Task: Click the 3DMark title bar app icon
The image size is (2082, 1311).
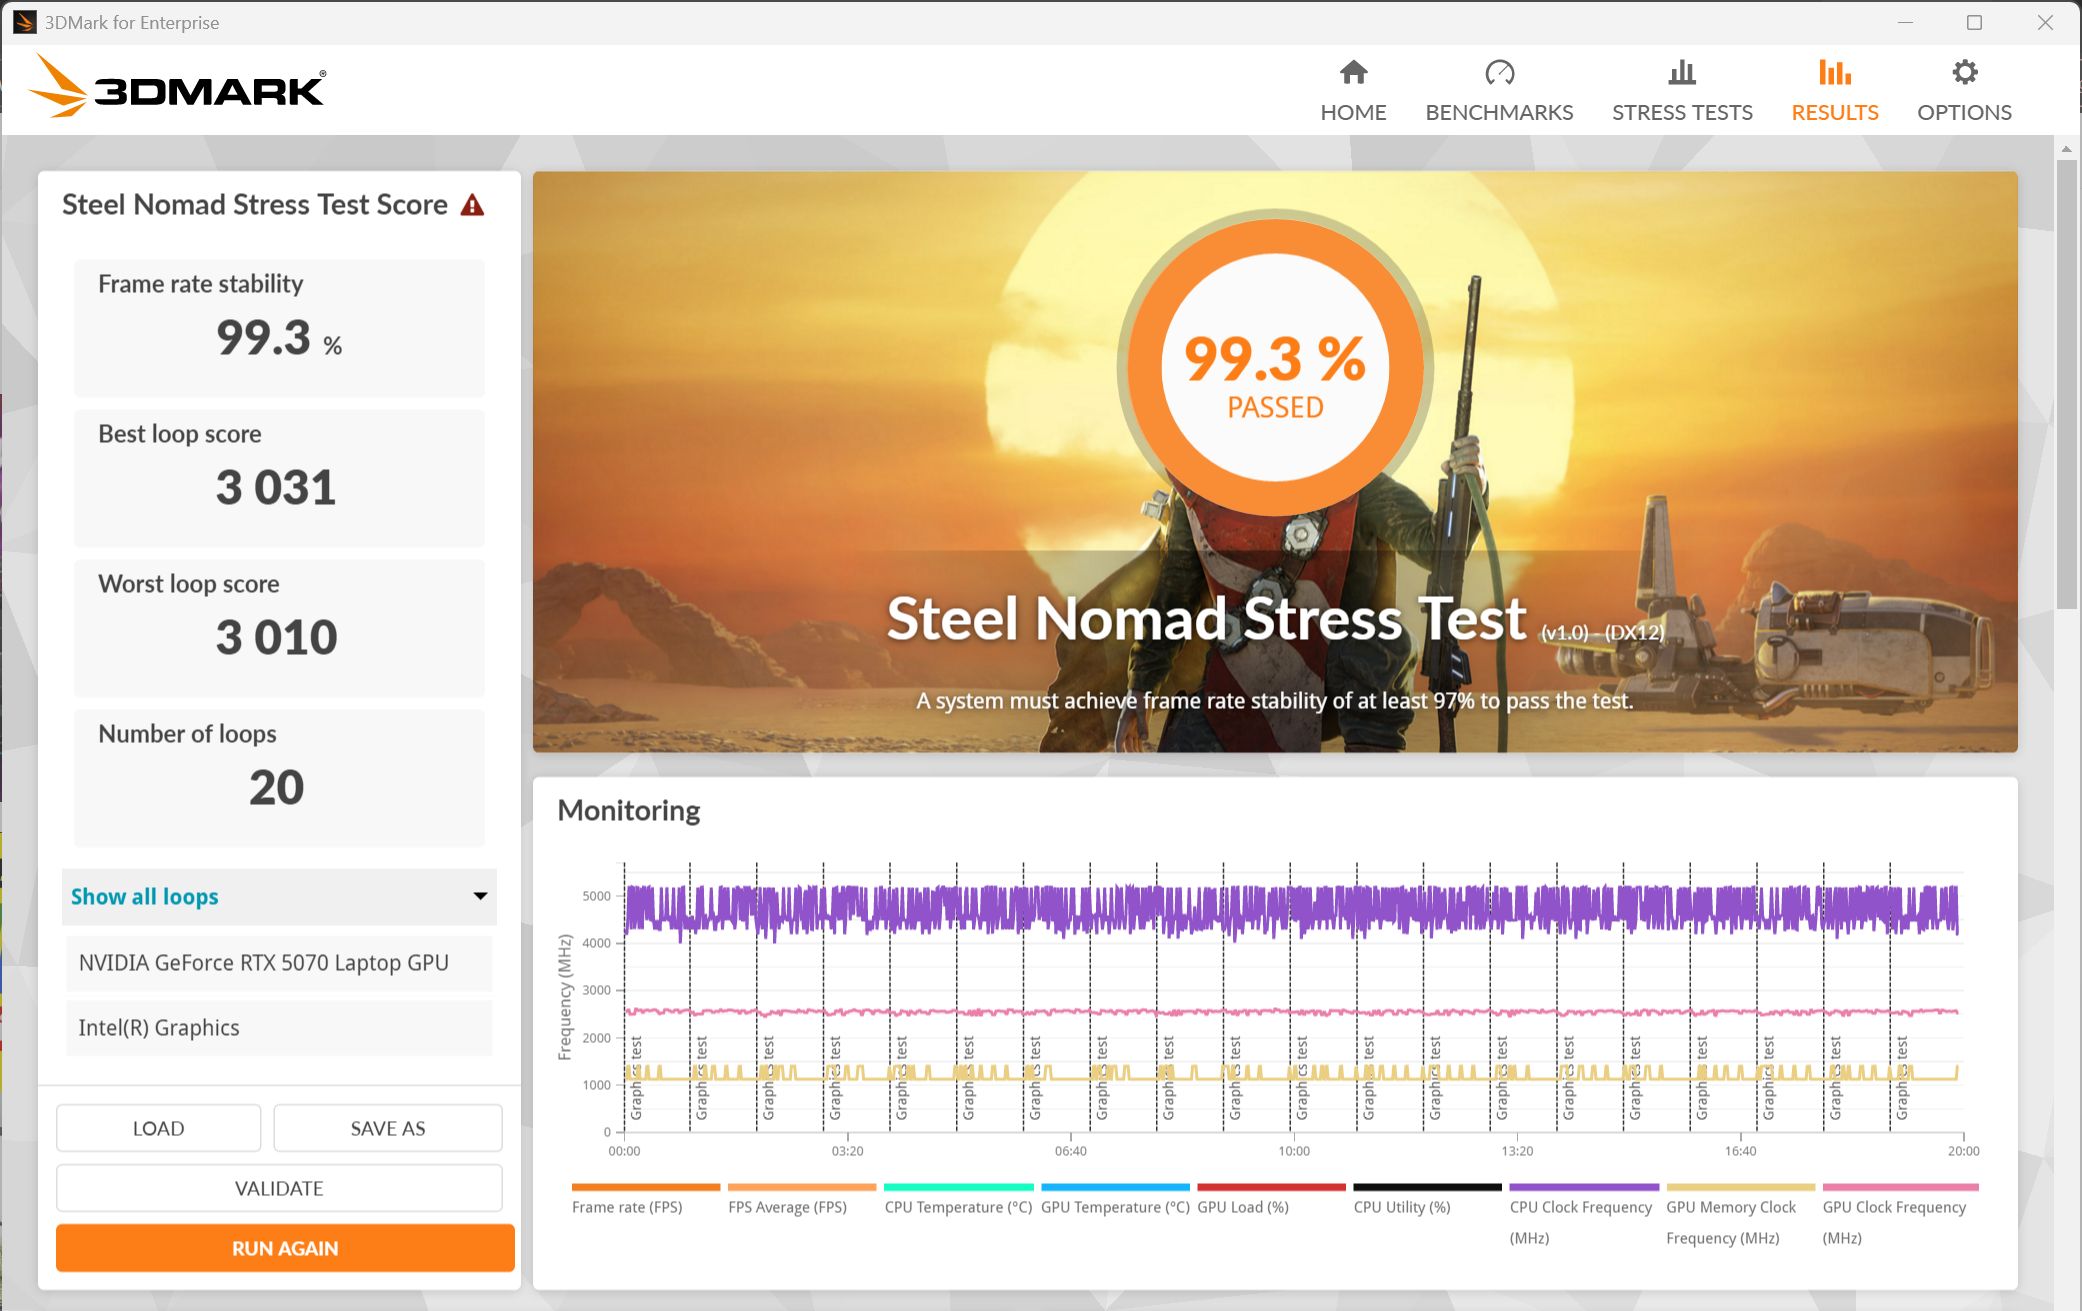Action: click(x=24, y=22)
